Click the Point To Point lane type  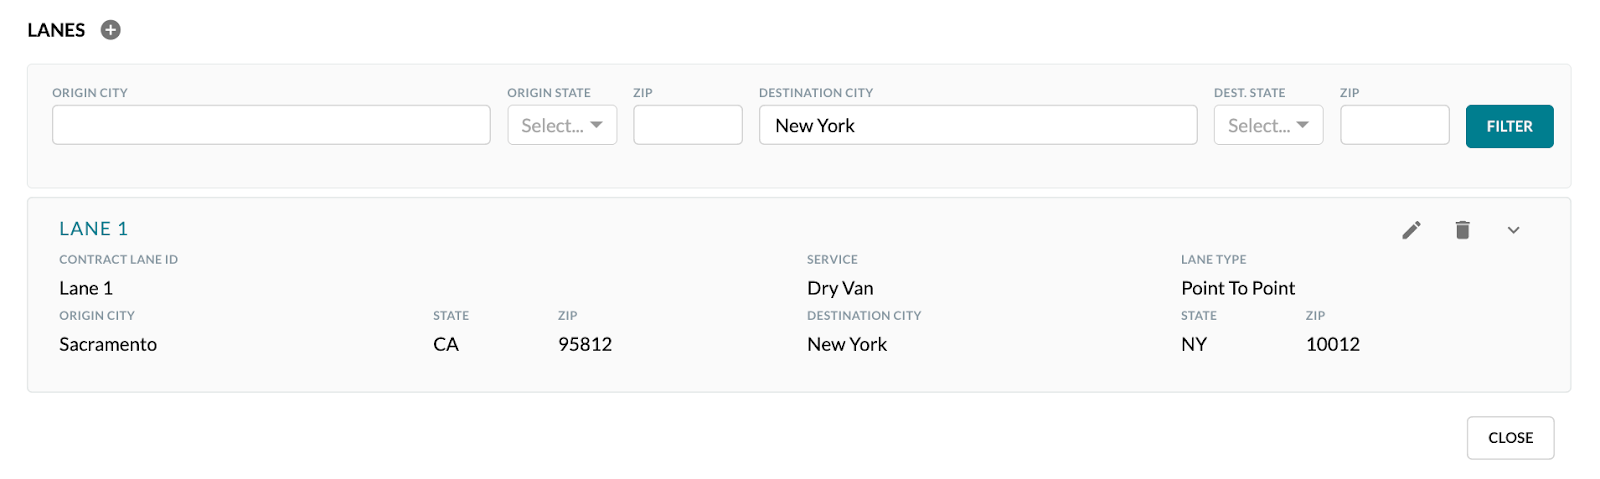click(1238, 288)
